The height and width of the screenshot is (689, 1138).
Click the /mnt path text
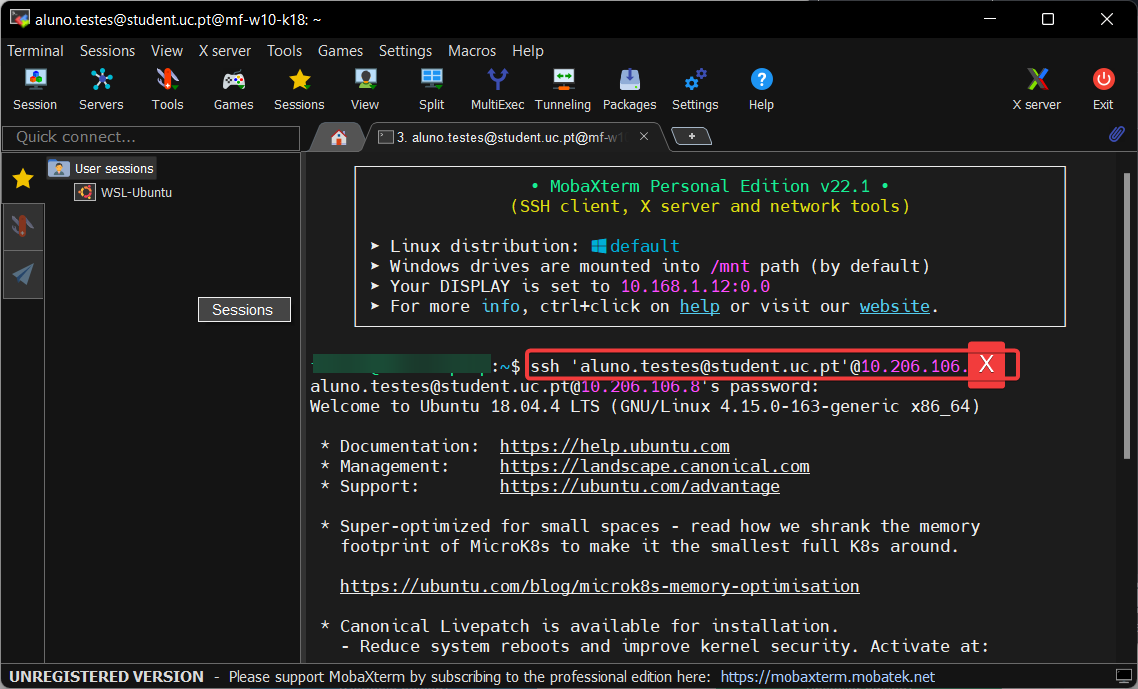pos(729,266)
